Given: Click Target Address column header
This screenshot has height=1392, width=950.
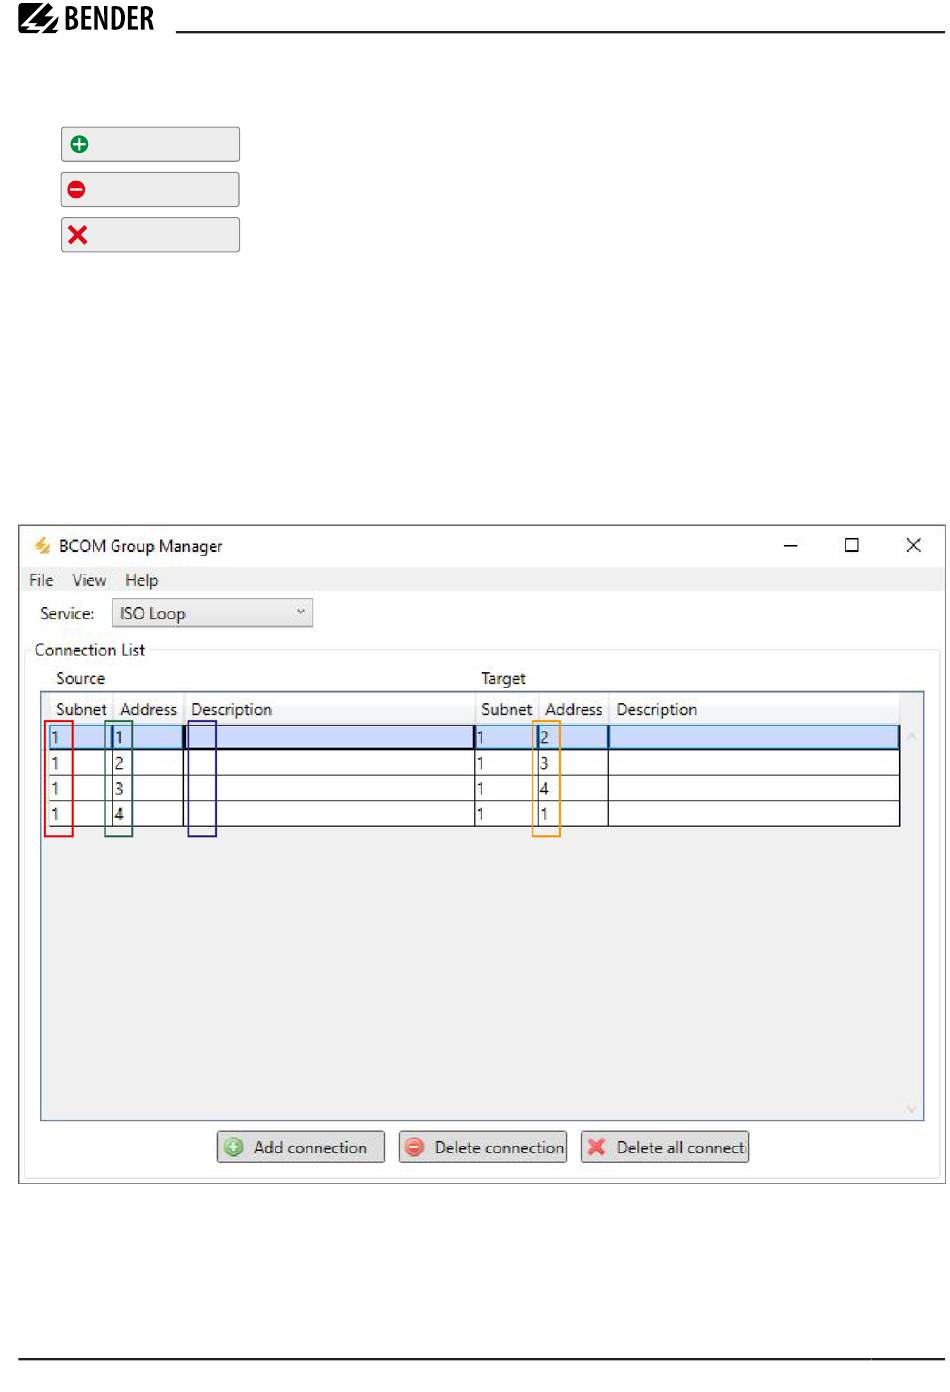Looking at the screenshot, I should tap(573, 709).
